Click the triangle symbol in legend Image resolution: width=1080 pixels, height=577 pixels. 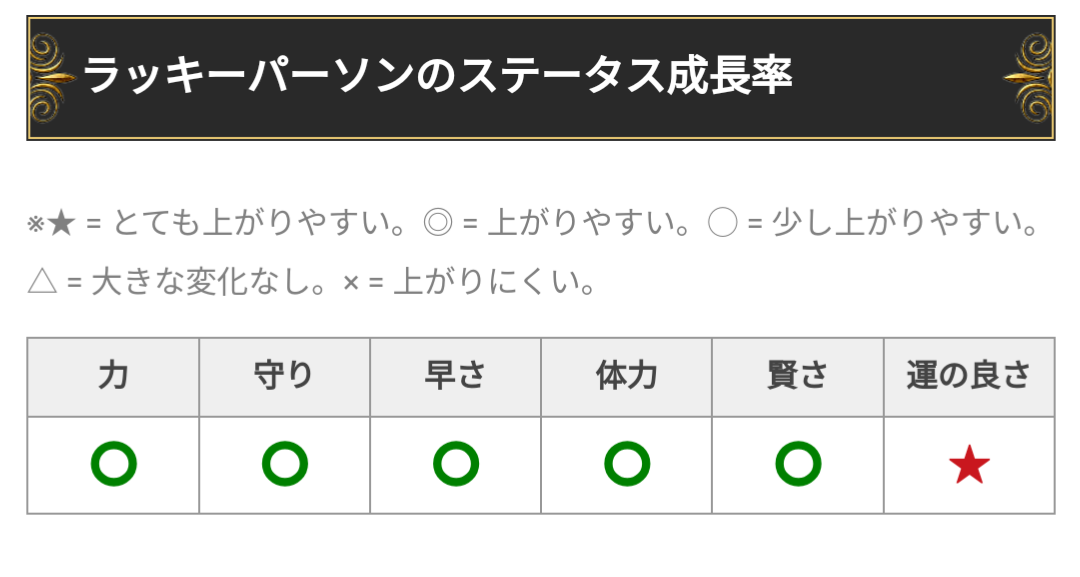(x=42, y=282)
